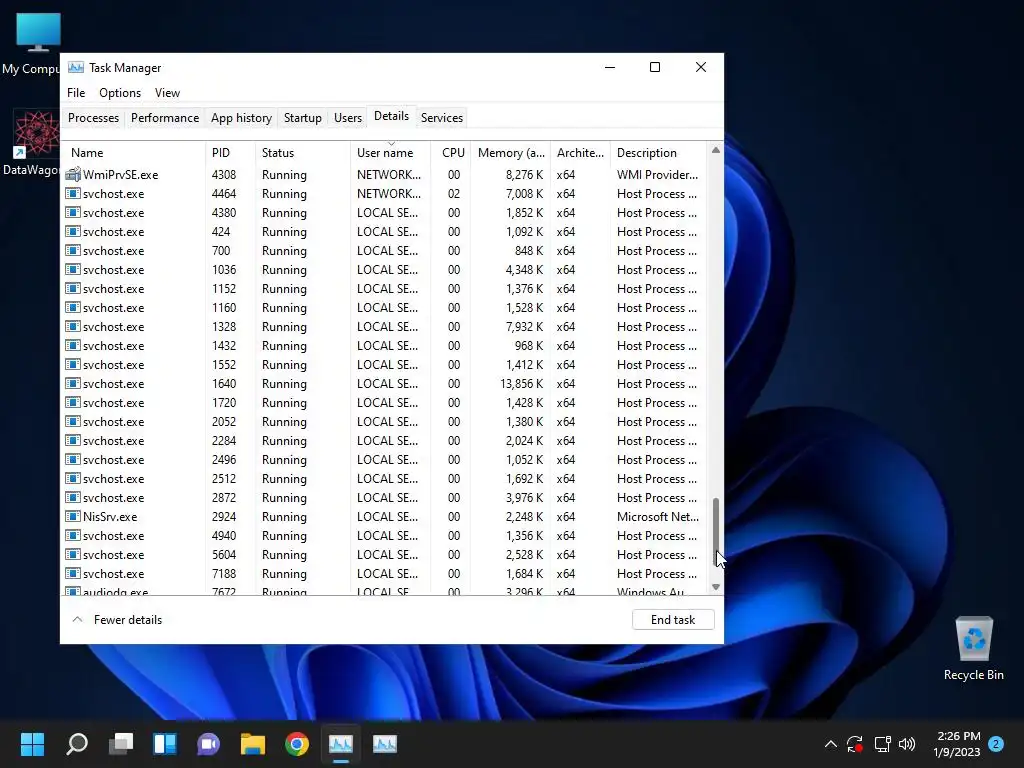
Task: Select the 13,856 K memory value
Action: pos(521,383)
